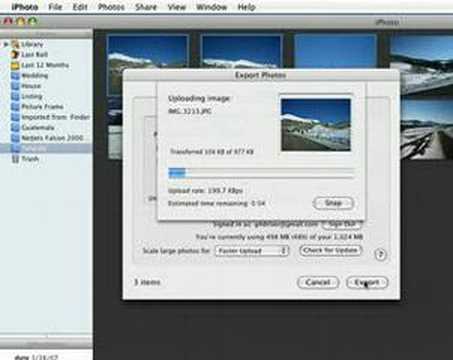Viewport: 453px width, 360px height.
Task: Select the right-side photo in second row
Action: point(426,129)
